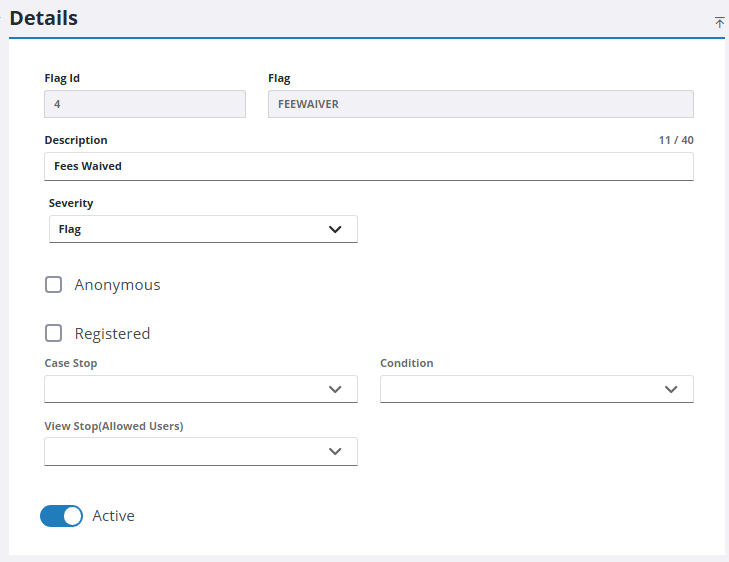Click the Flag Id field showing 4

click(145, 104)
